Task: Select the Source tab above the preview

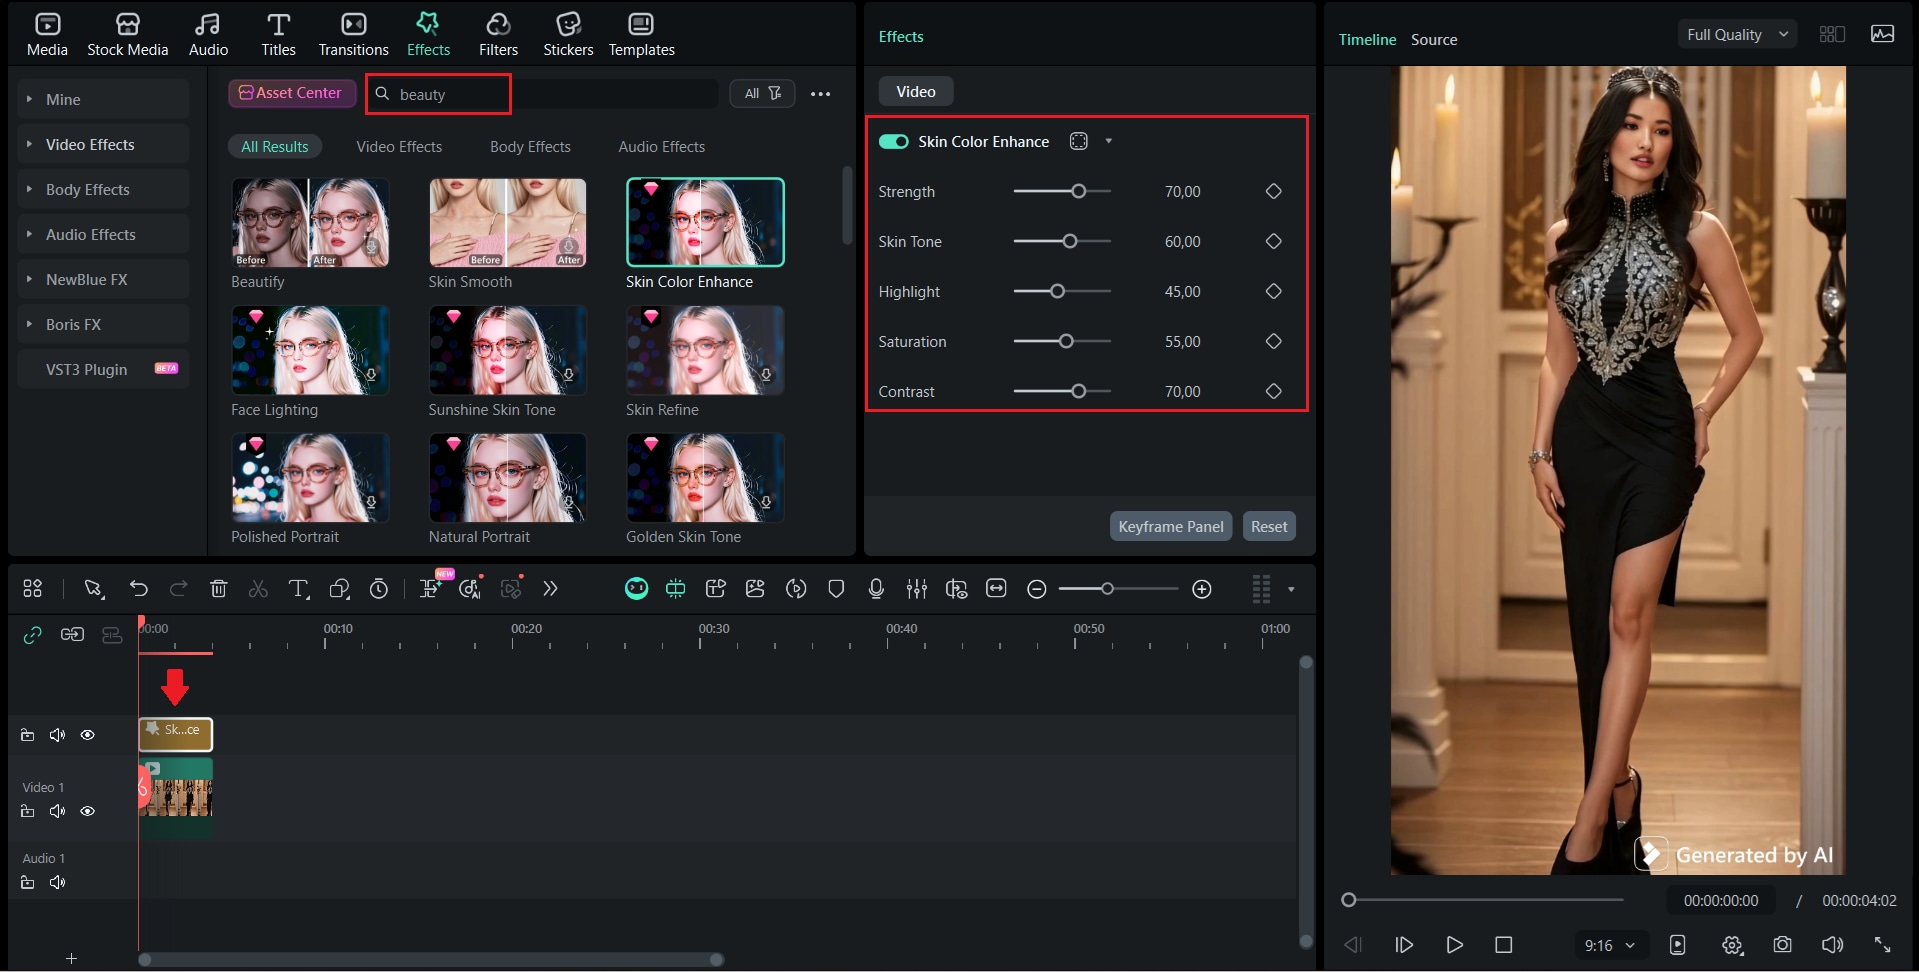Action: point(1434,39)
